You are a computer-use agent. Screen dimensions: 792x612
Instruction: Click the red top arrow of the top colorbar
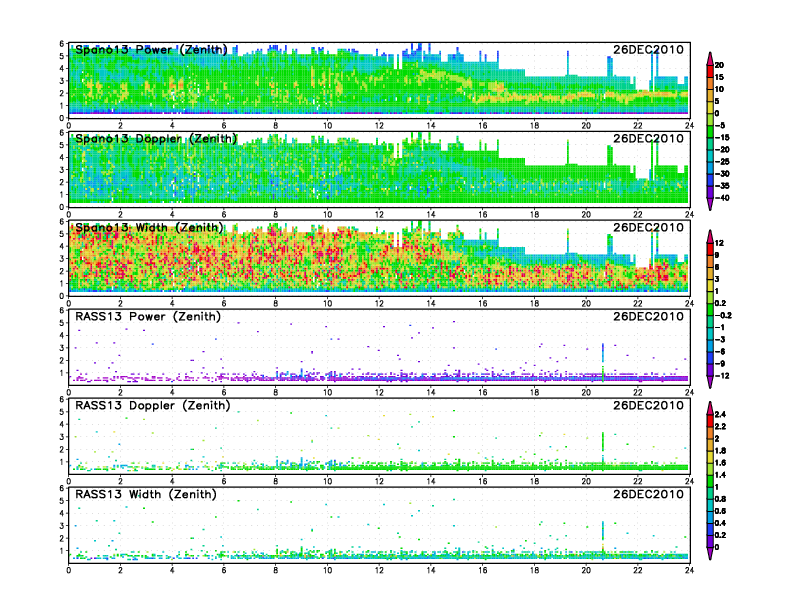[x=710, y=55]
